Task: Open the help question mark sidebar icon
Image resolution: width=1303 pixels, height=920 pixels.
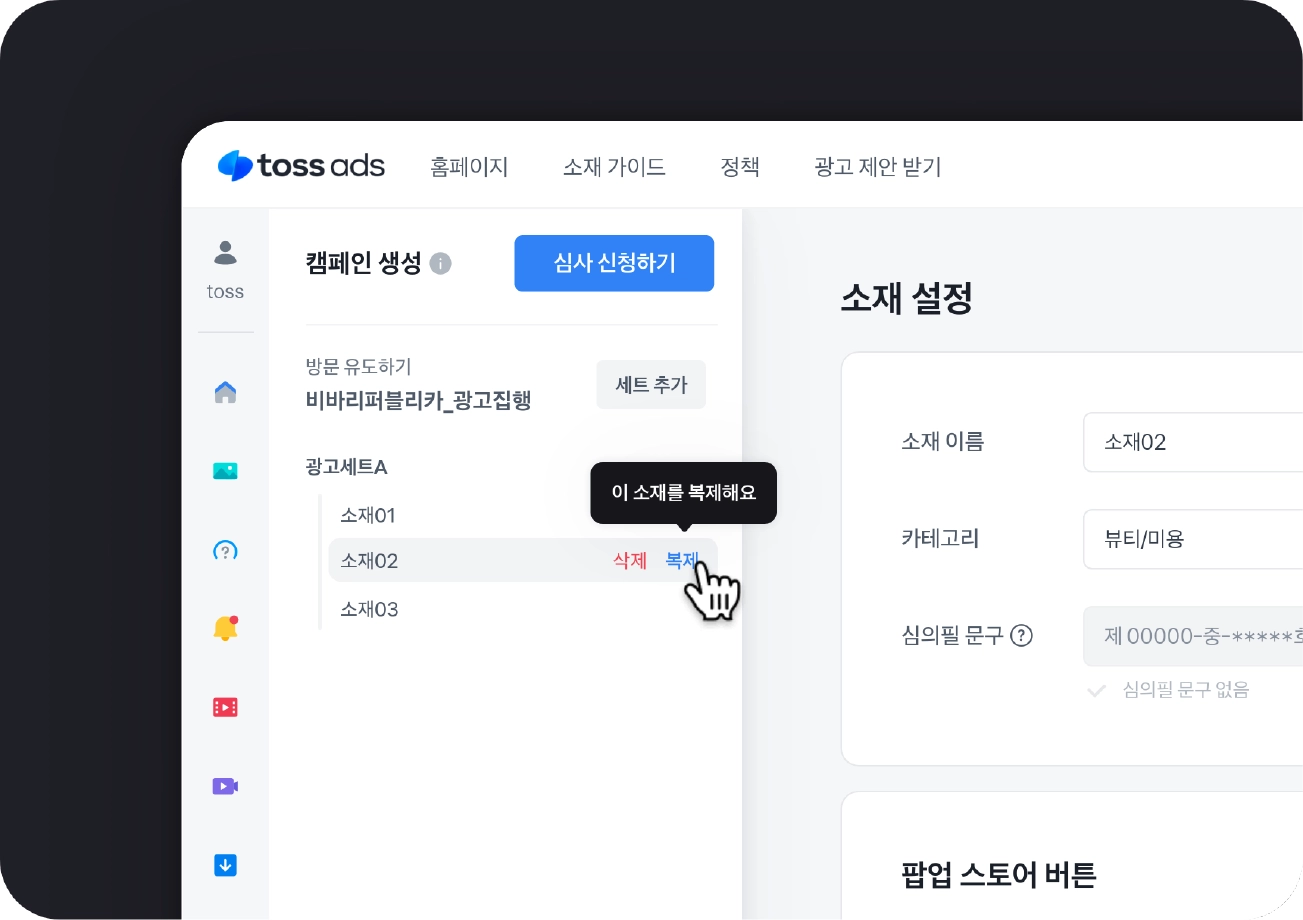Action: coord(226,550)
